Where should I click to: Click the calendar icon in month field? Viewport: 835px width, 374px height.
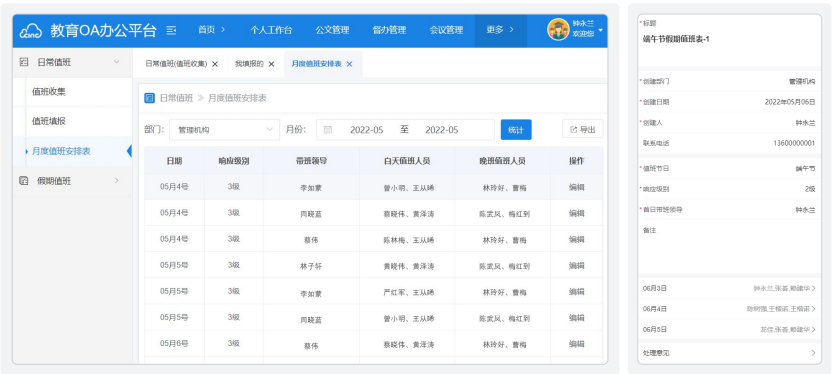click(x=328, y=129)
